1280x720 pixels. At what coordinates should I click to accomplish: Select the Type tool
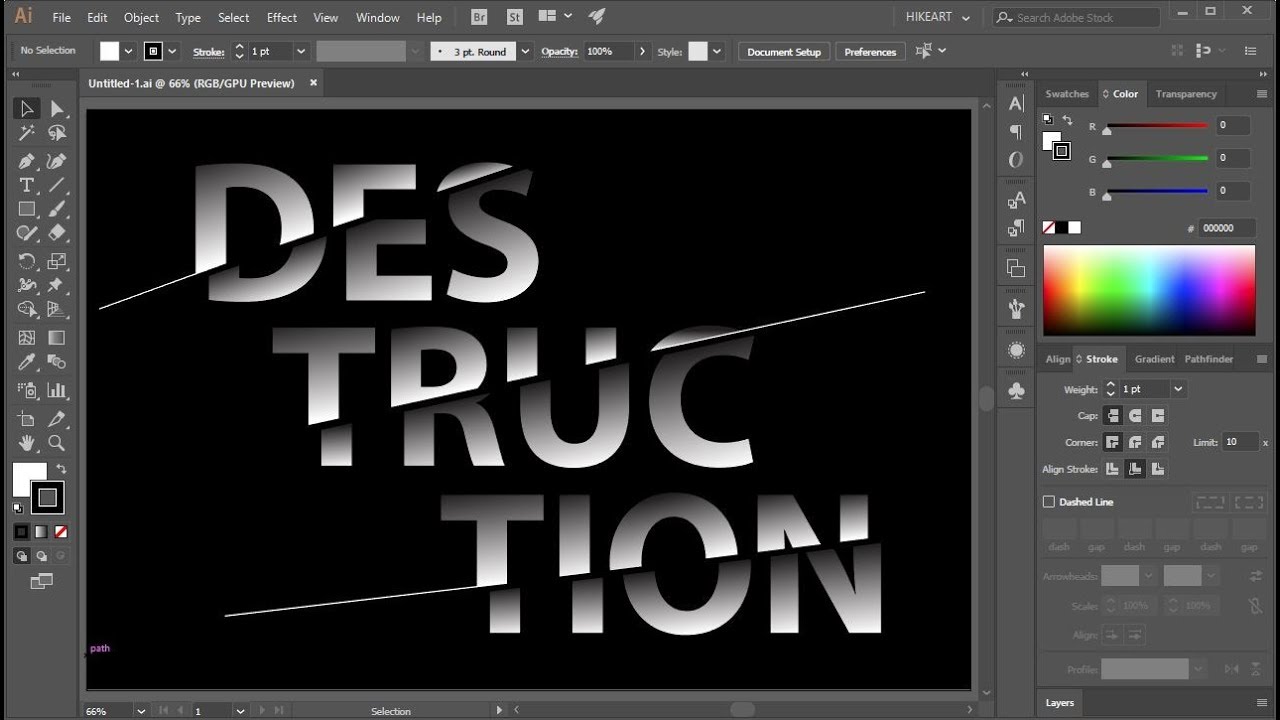[x=27, y=185]
